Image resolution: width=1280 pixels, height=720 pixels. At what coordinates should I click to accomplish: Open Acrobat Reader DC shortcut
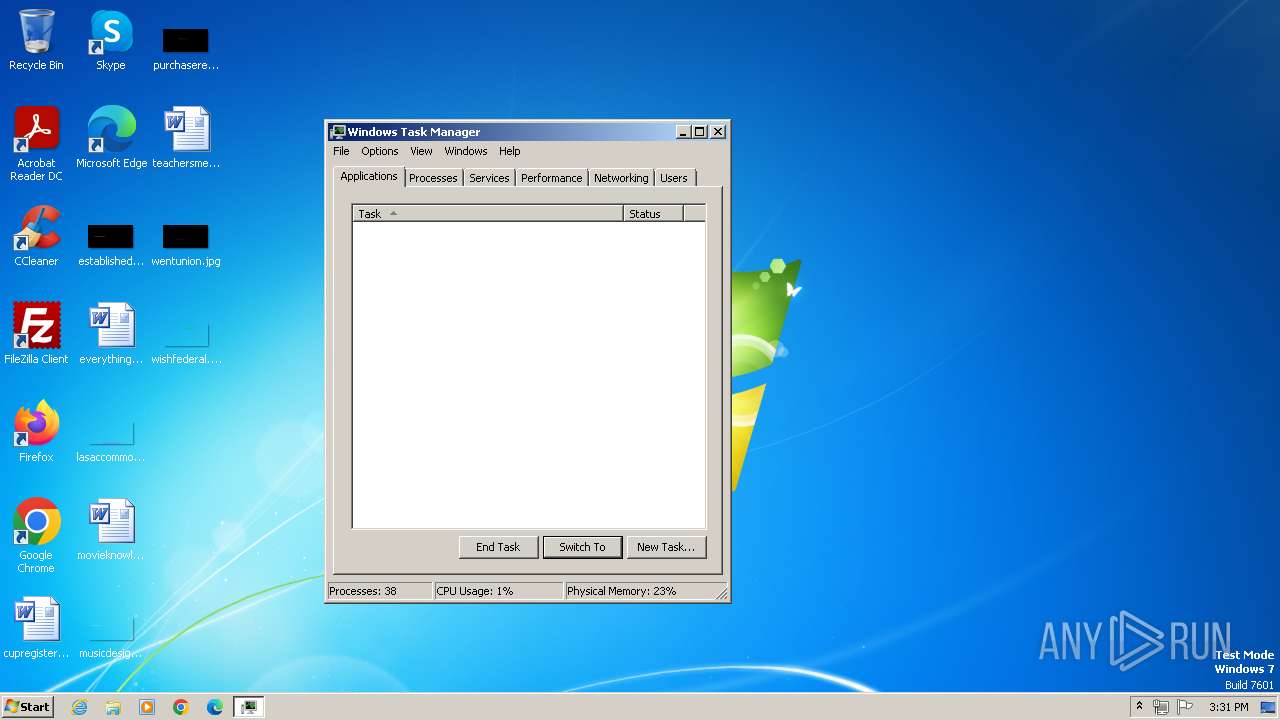(36, 143)
